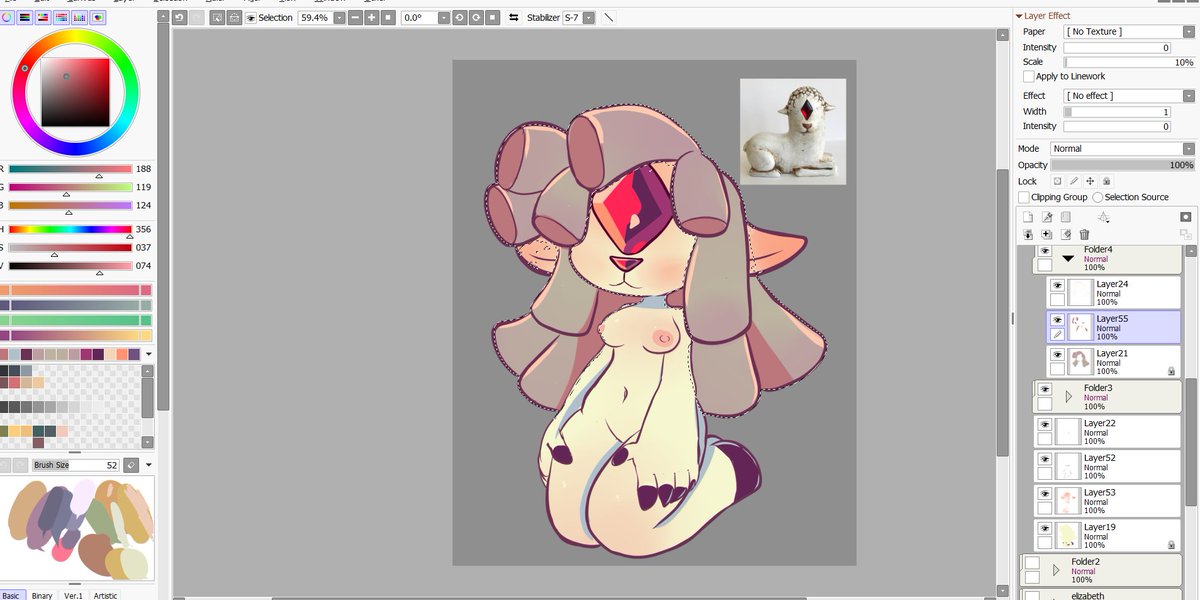The height and width of the screenshot is (600, 1200).
Task: Switch to the Basic brush tab
Action: coord(11,595)
